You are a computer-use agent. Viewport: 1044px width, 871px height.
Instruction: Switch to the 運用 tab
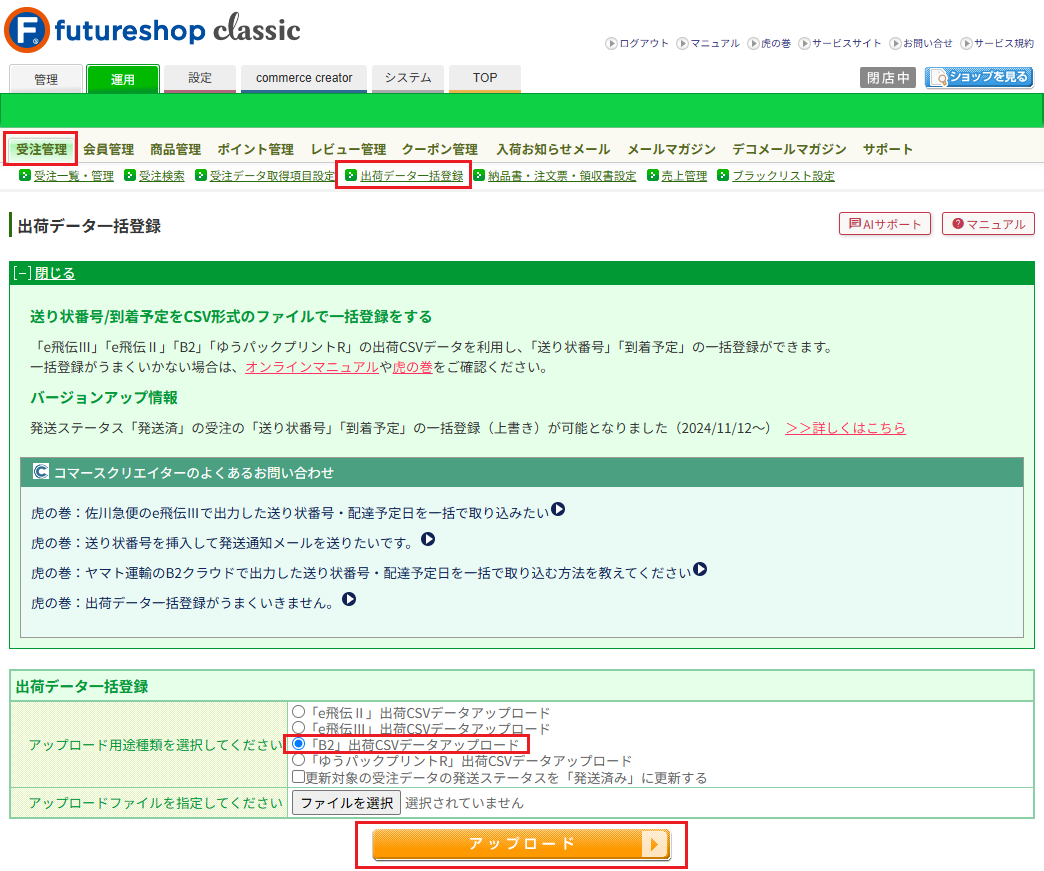[x=123, y=79]
